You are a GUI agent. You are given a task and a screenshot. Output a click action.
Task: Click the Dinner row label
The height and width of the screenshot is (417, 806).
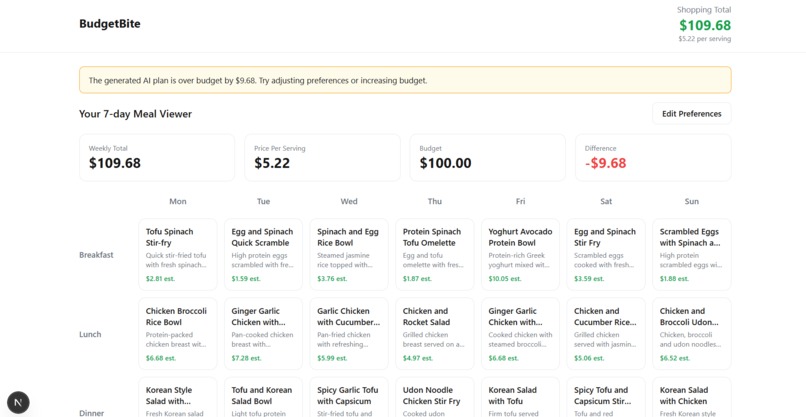click(x=91, y=413)
